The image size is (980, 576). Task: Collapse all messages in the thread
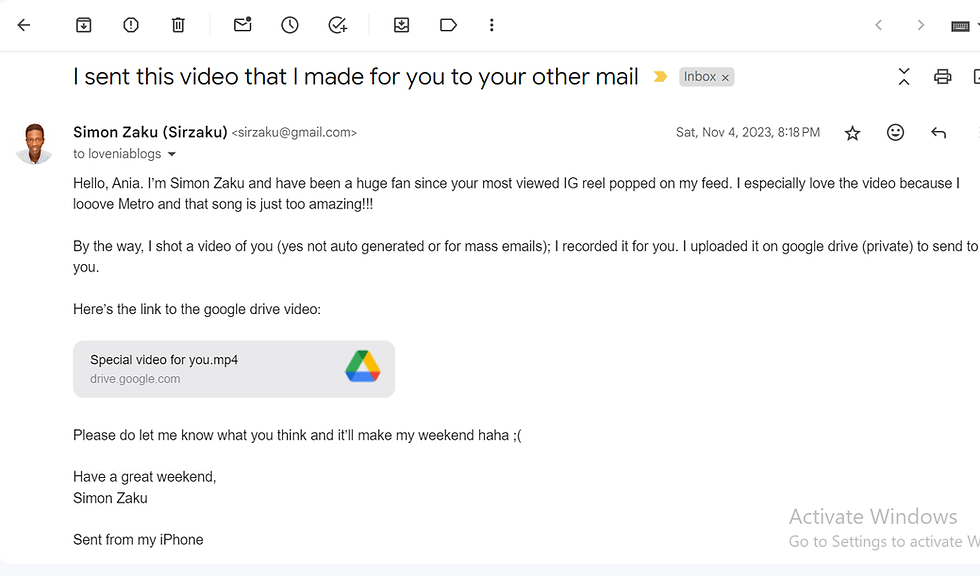[904, 77]
